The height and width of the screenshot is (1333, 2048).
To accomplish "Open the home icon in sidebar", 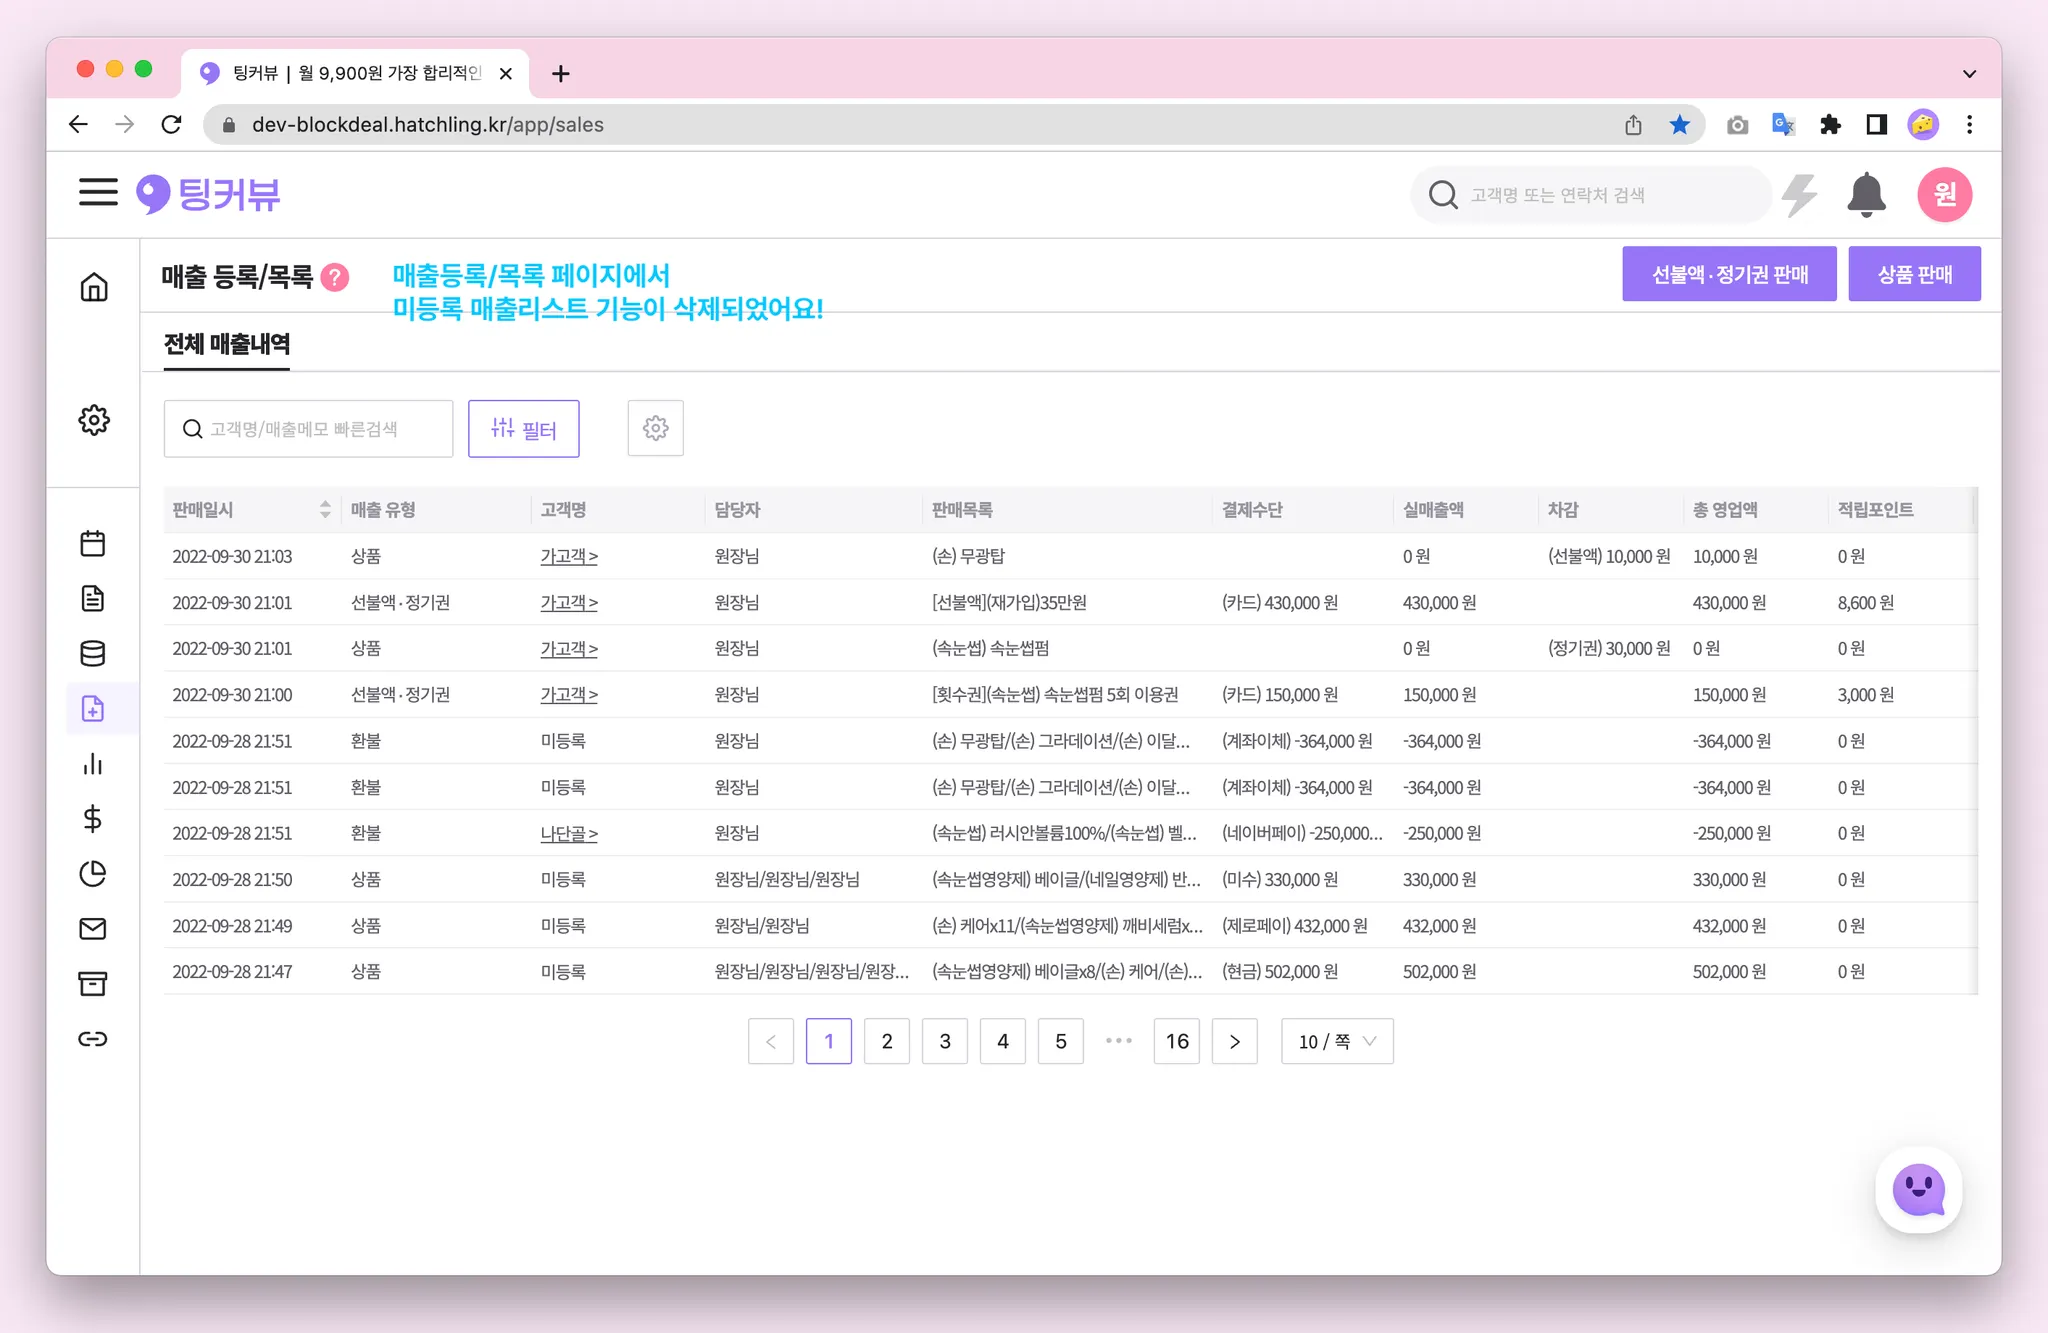I will coord(94,287).
